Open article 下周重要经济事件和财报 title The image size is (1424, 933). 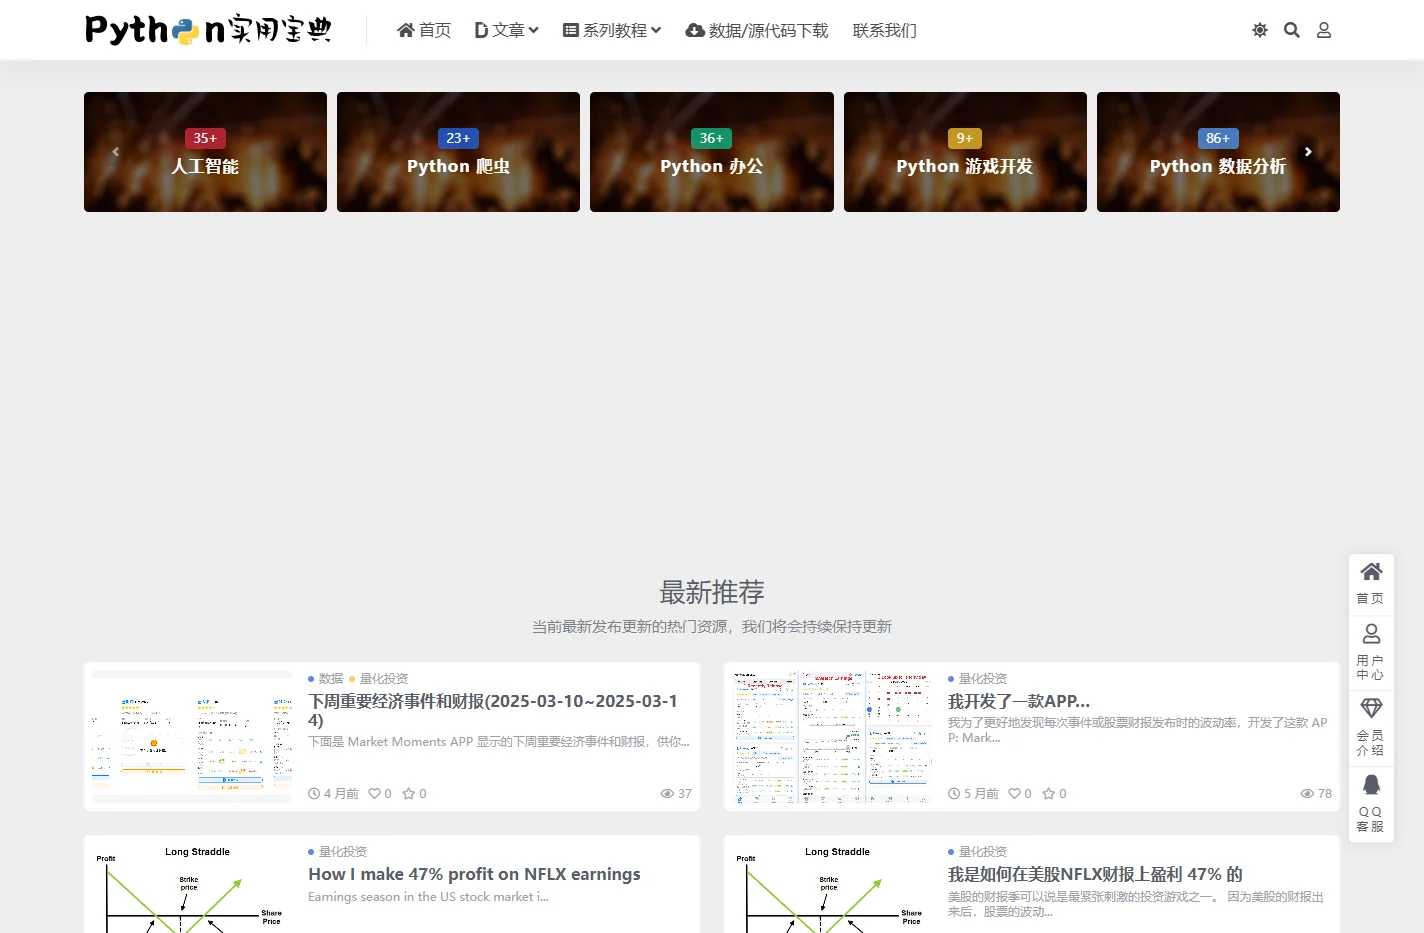pos(493,710)
